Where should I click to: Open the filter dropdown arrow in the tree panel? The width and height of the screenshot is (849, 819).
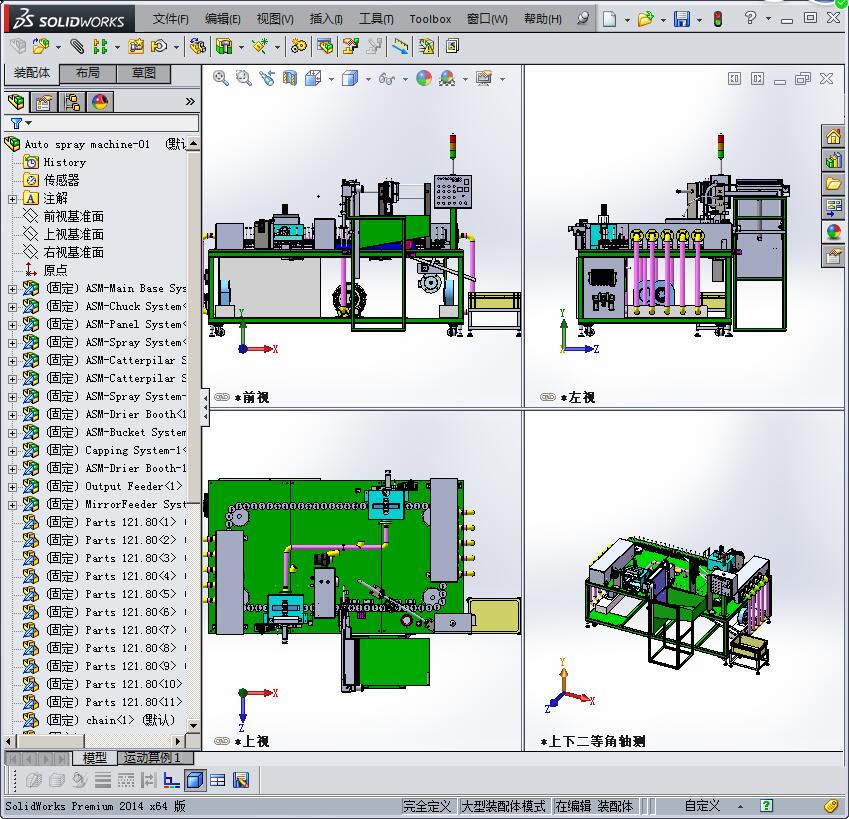[x=29, y=123]
